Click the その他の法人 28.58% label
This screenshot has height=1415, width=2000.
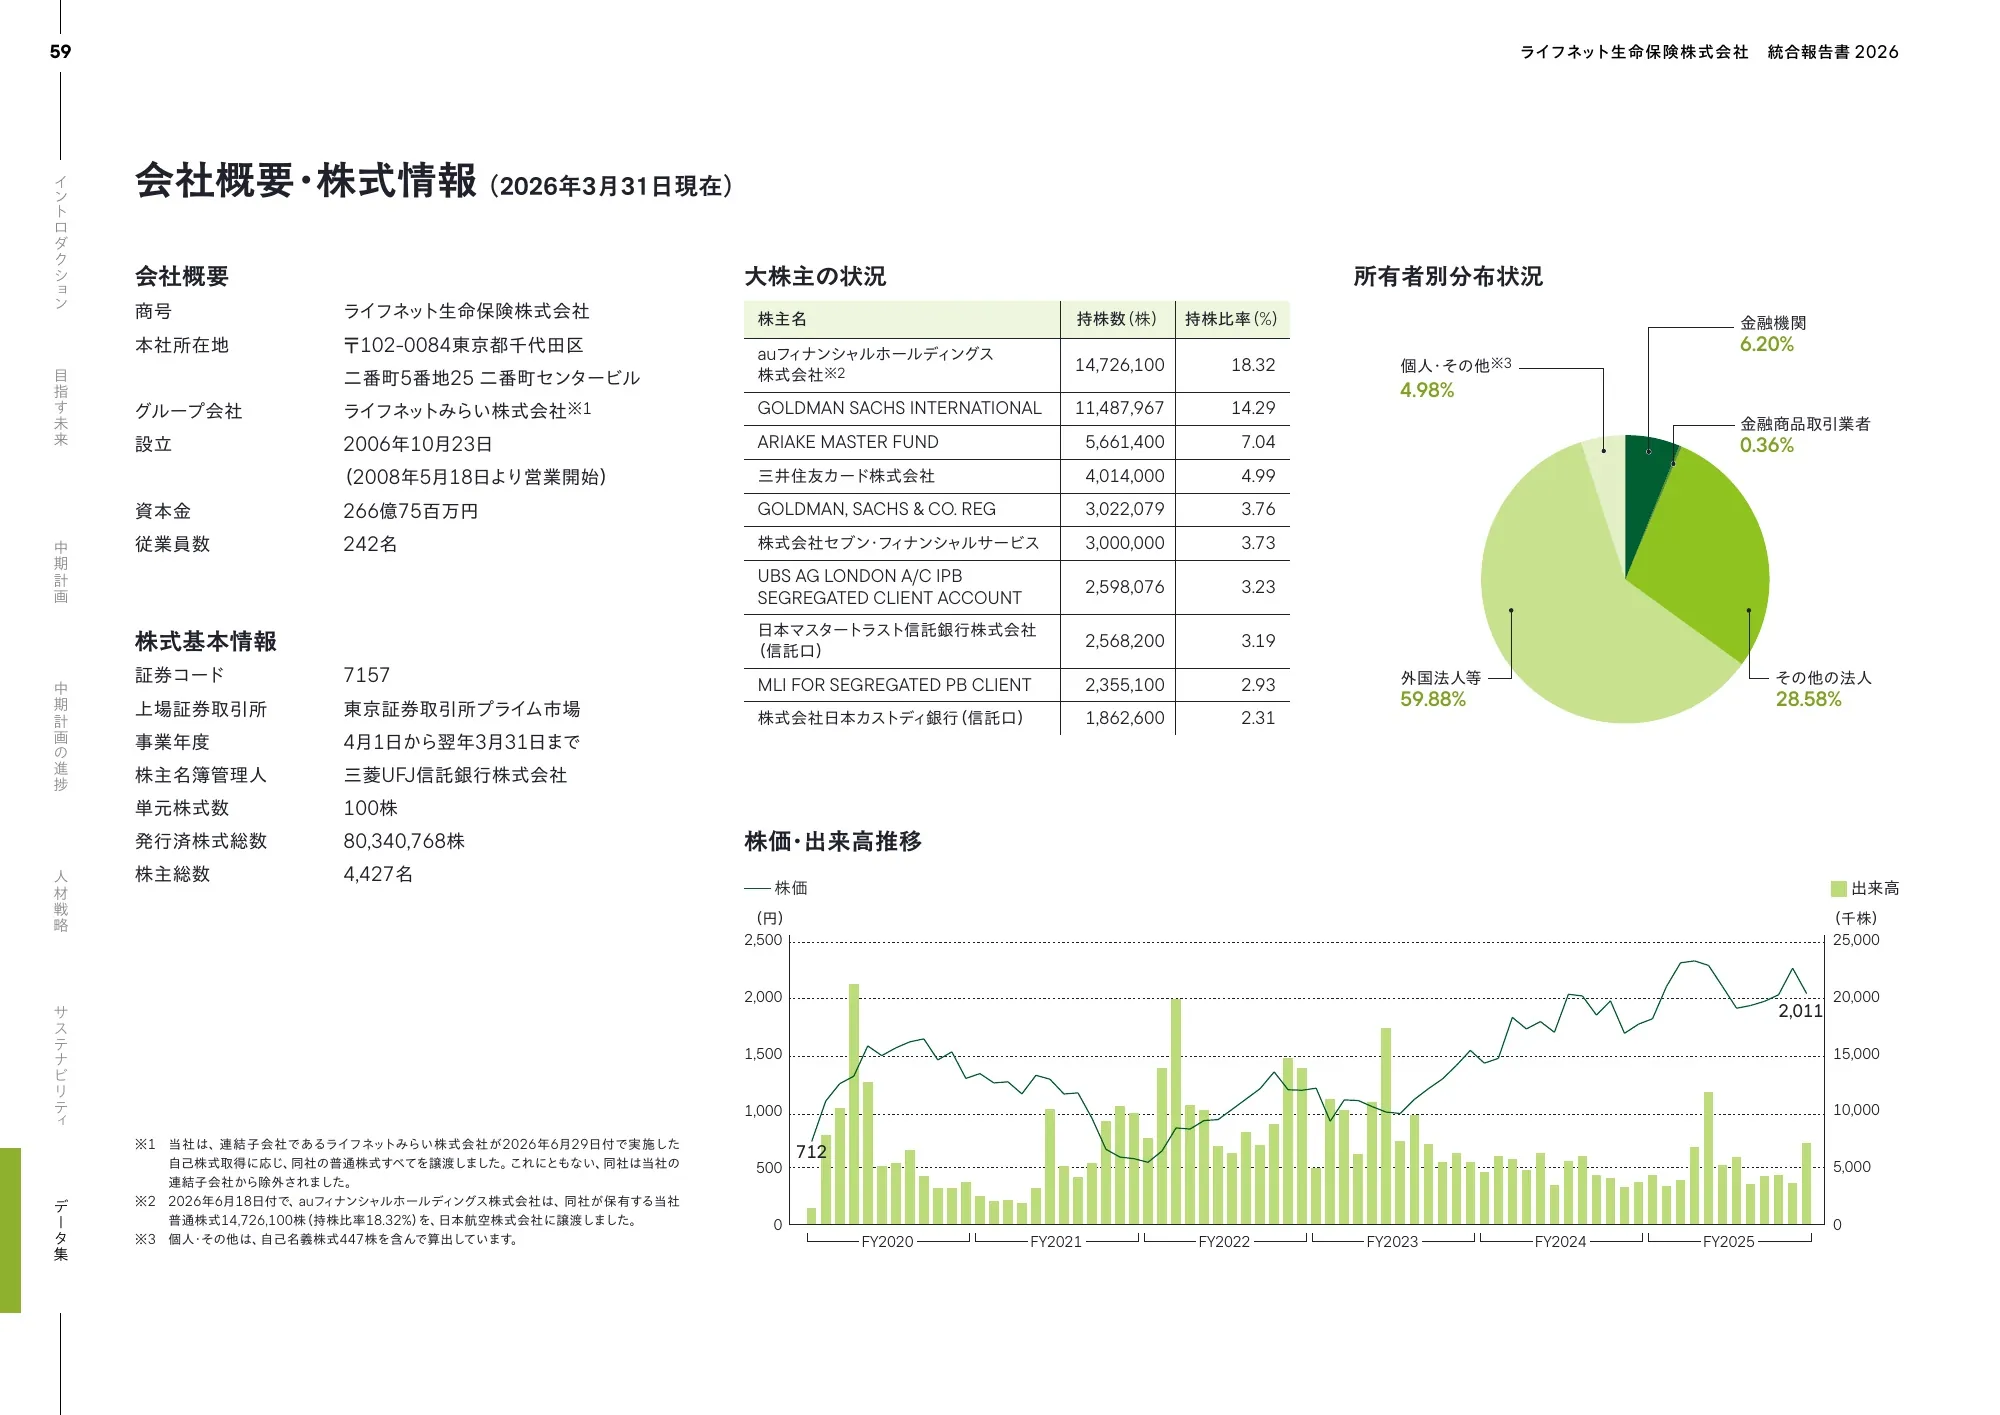(x=1823, y=689)
